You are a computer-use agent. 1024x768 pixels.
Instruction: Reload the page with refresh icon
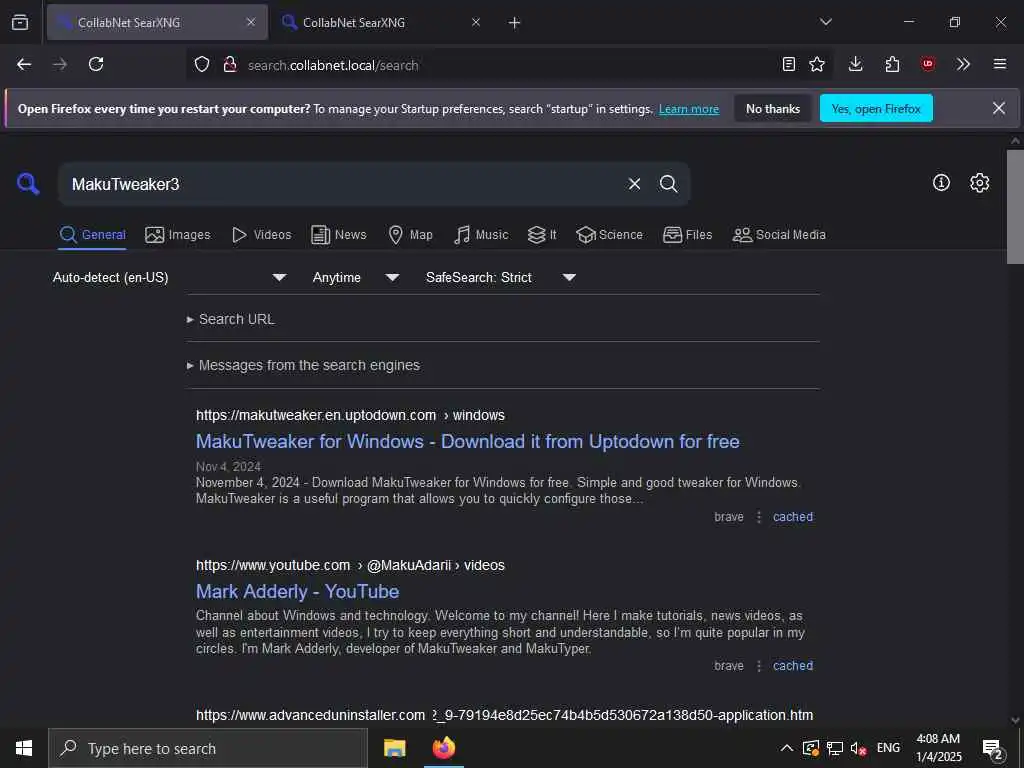click(96, 64)
